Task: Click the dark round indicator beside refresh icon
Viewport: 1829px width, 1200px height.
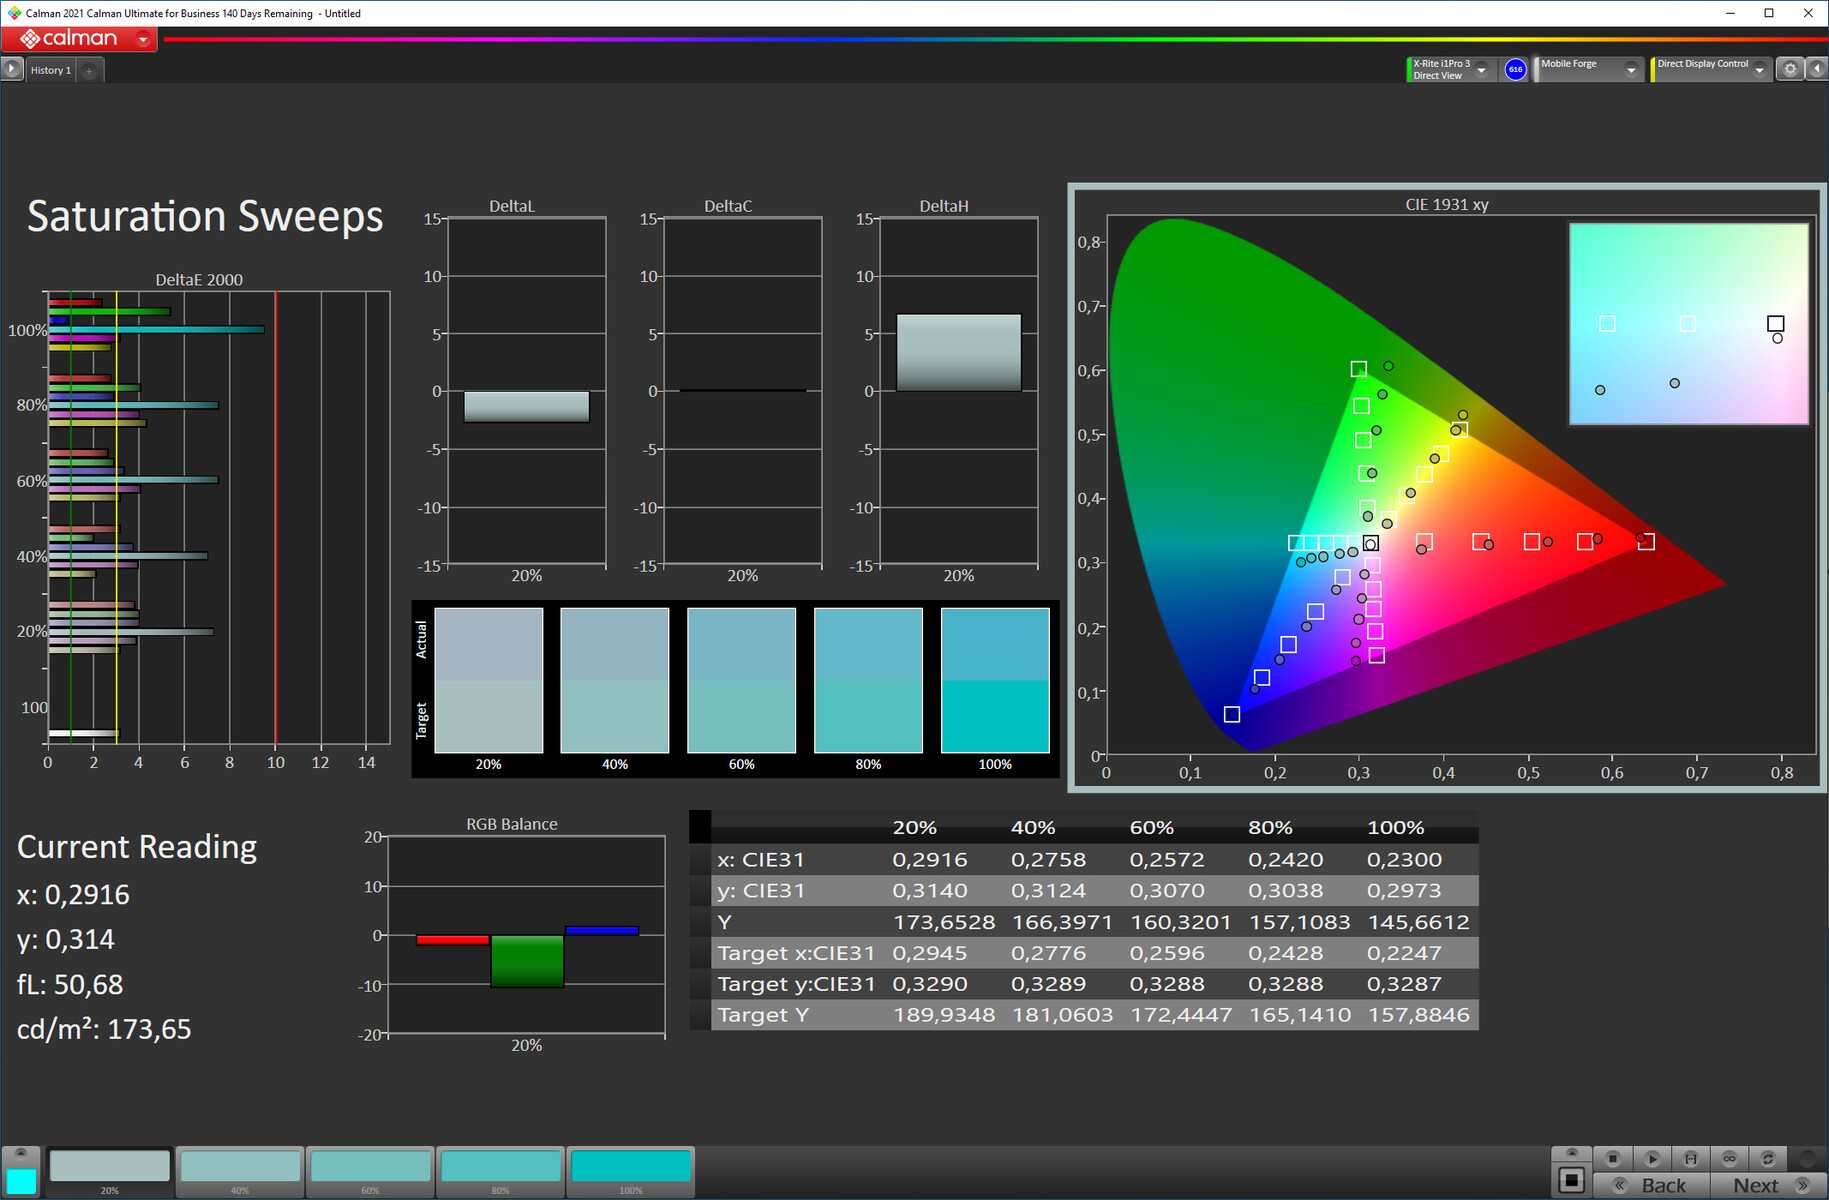Action: point(1806,1158)
